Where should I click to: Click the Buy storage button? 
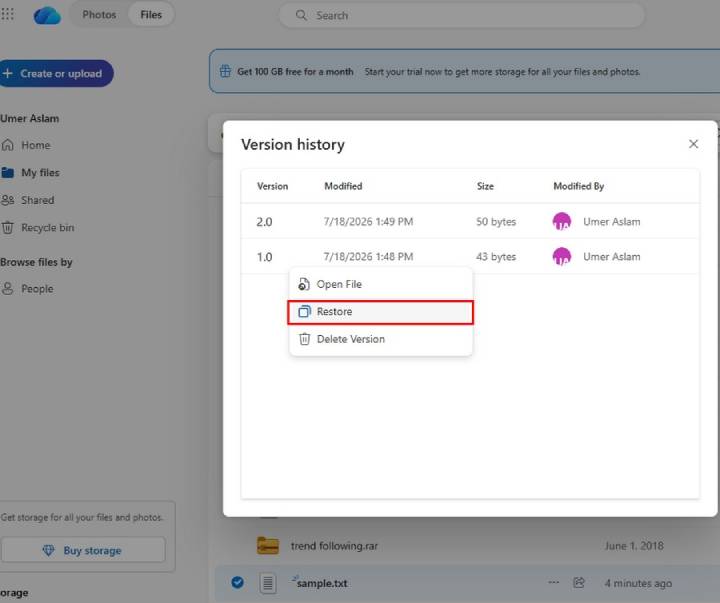pos(83,550)
